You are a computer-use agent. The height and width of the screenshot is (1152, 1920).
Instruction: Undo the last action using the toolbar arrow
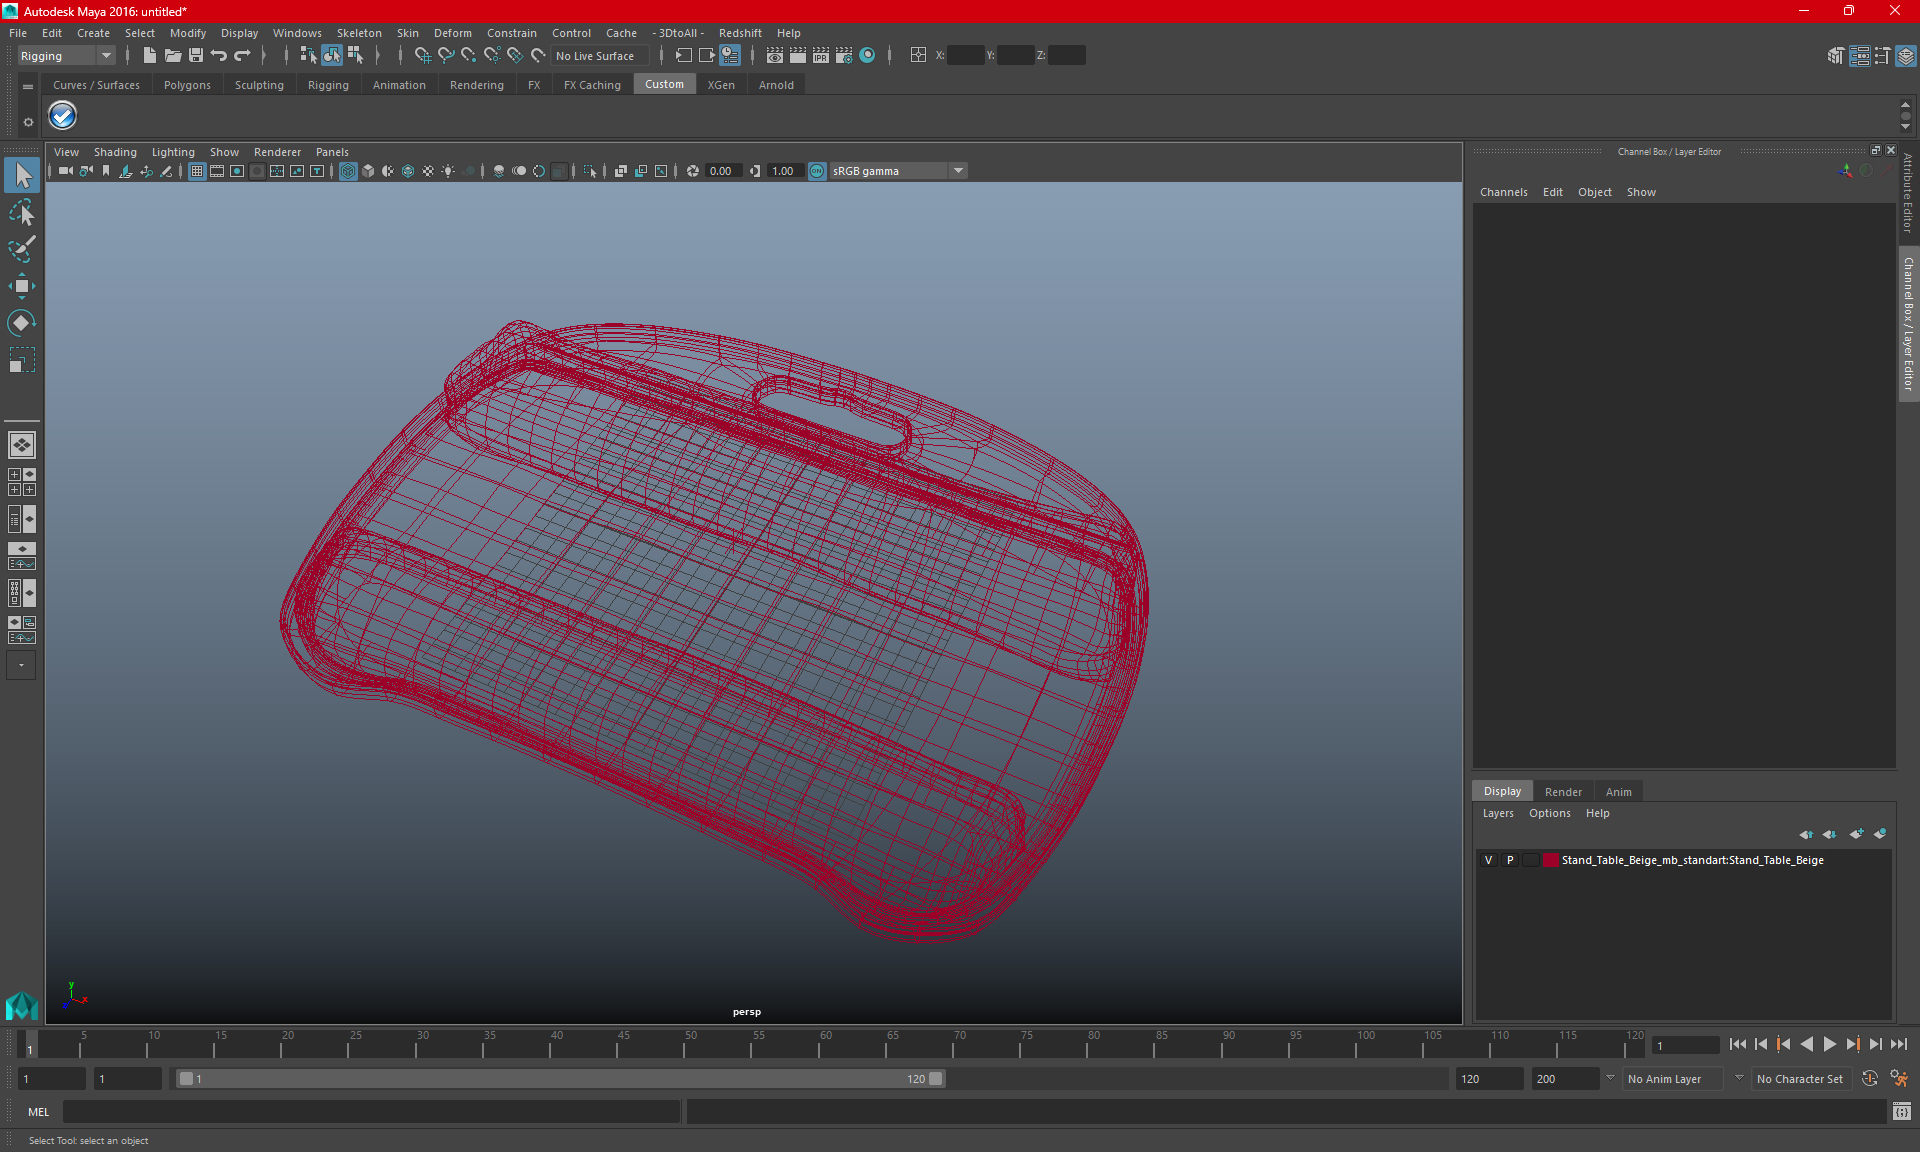(x=218, y=56)
